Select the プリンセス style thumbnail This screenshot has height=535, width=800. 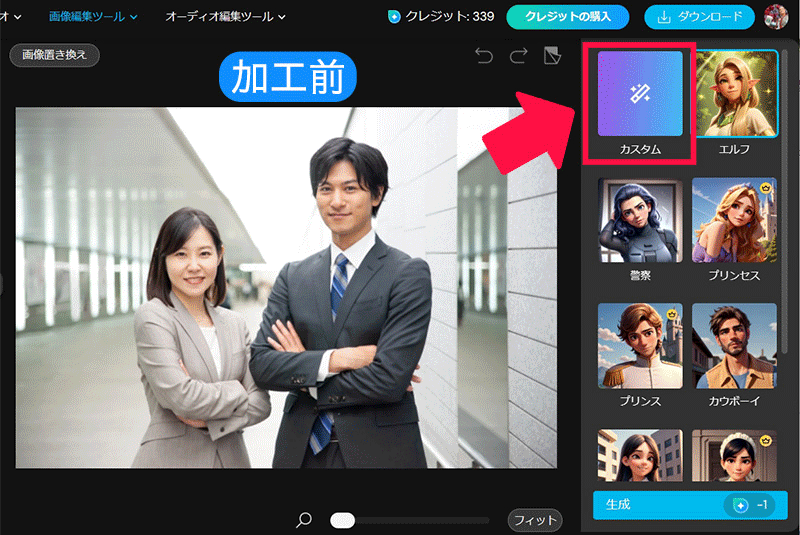pyautogui.click(x=735, y=220)
